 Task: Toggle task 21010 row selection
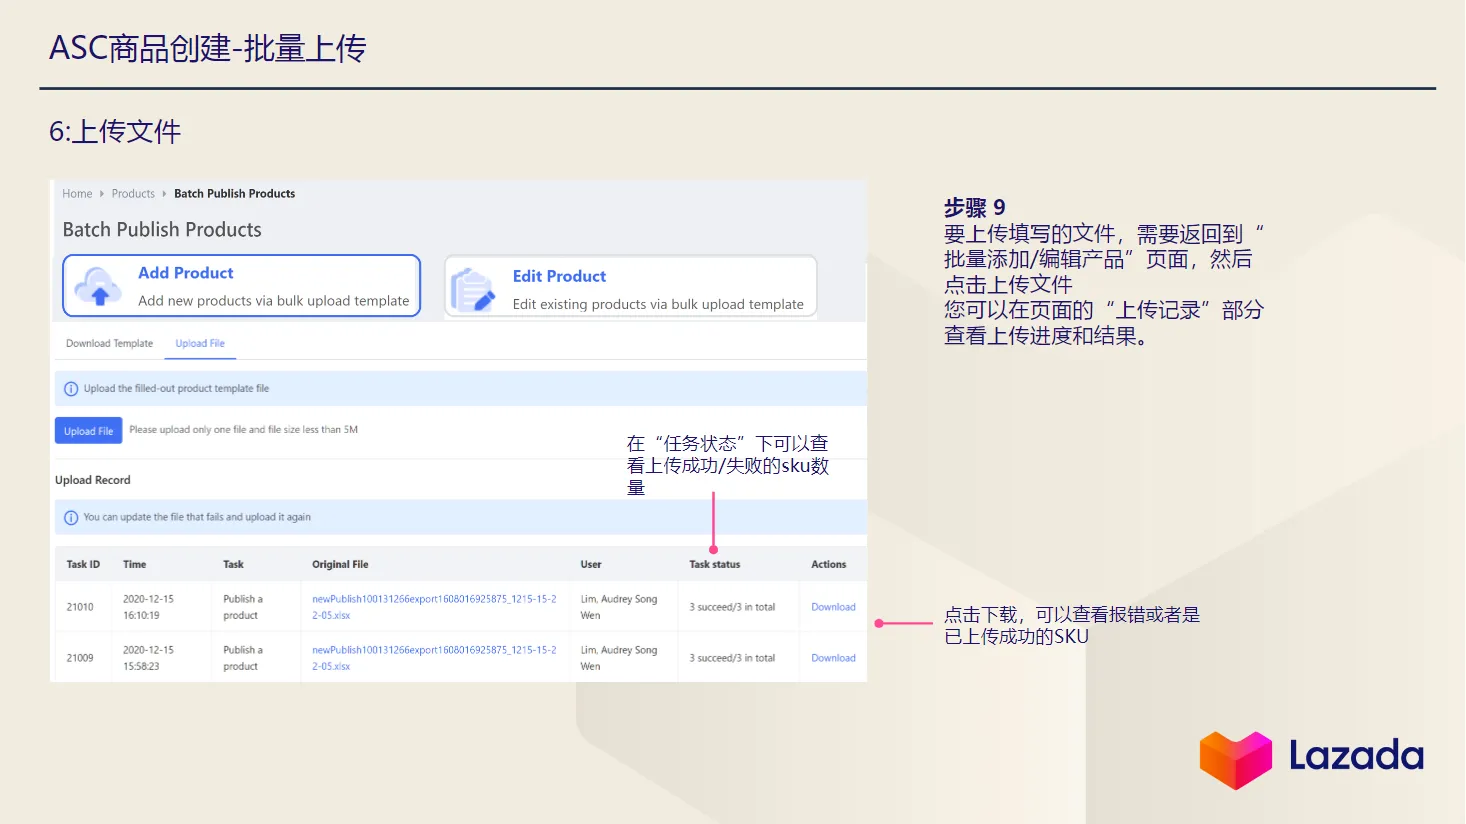(x=82, y=606)
